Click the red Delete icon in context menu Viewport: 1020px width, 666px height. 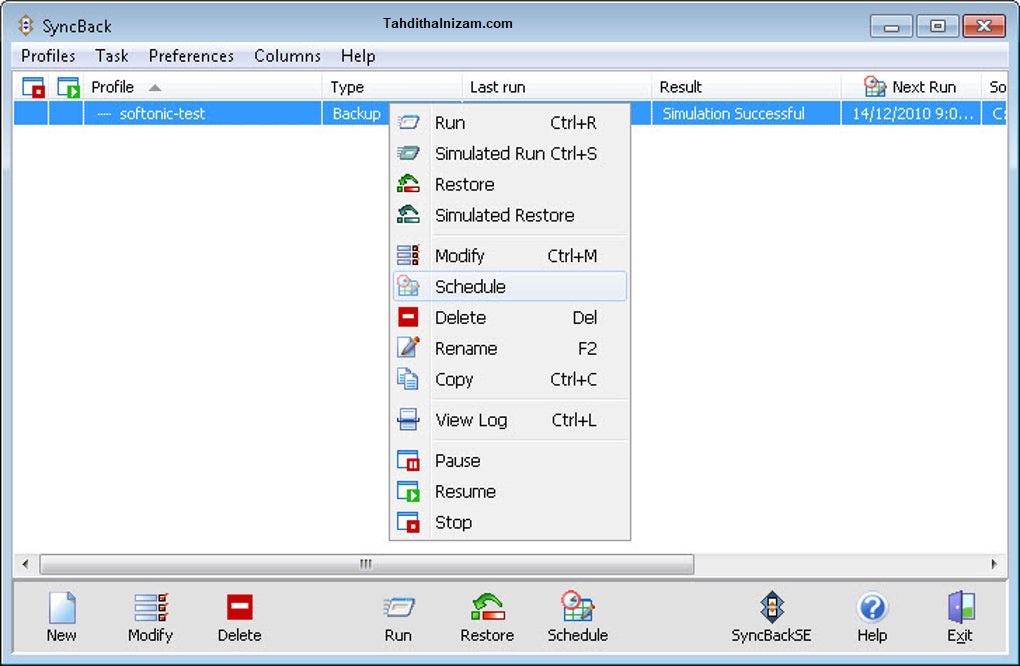[409, 317]
